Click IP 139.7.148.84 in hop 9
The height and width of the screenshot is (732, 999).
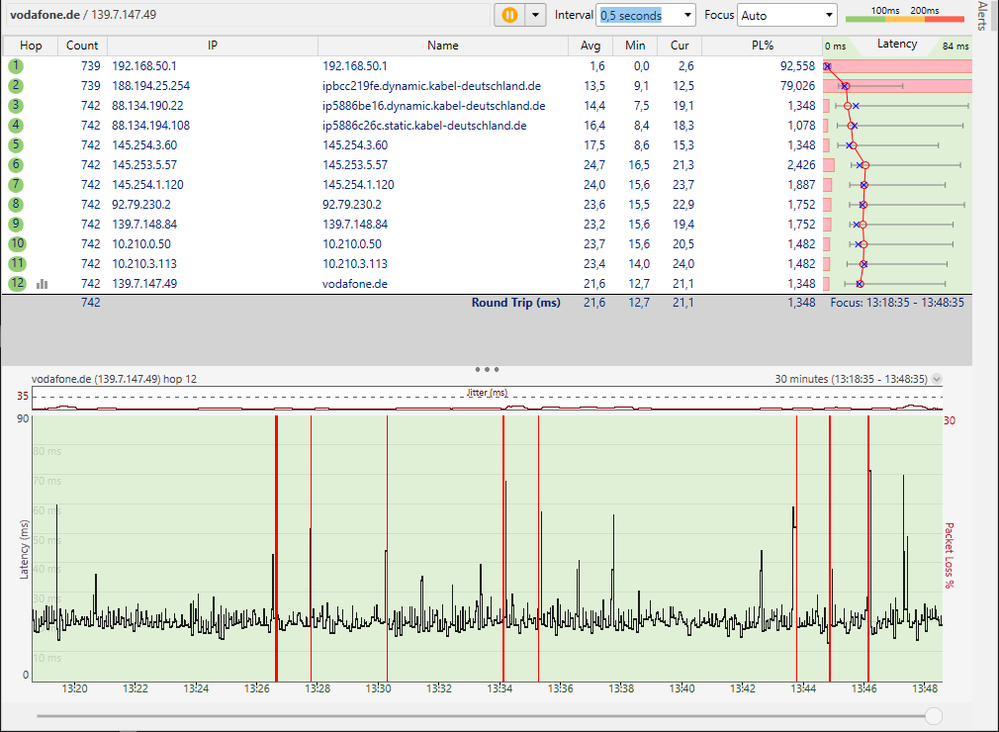click(144, 224)
